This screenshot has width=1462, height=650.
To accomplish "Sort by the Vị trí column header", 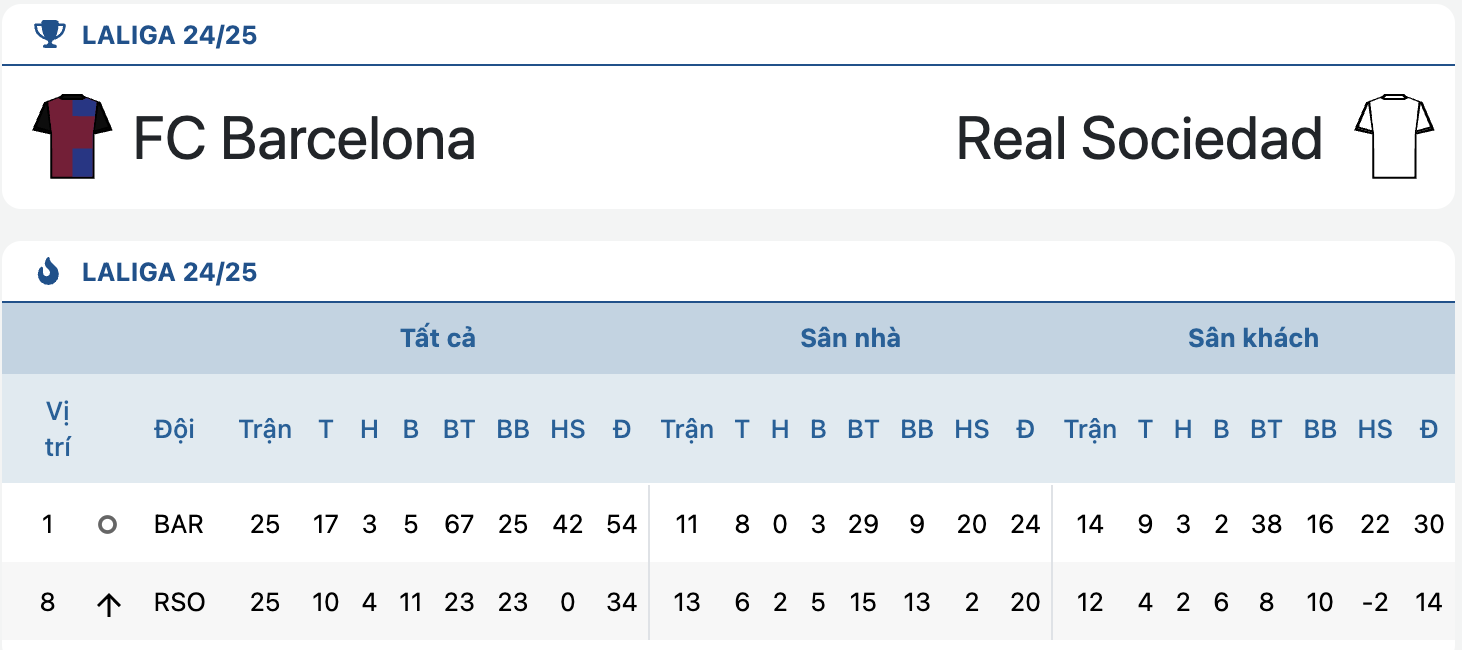I will coord(58,429).
